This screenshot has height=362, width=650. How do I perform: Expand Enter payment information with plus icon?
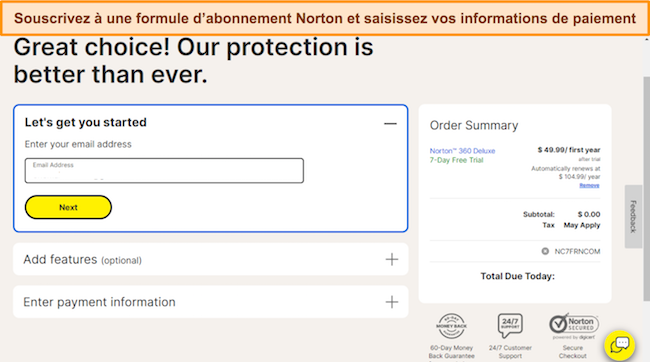point(392,302)
